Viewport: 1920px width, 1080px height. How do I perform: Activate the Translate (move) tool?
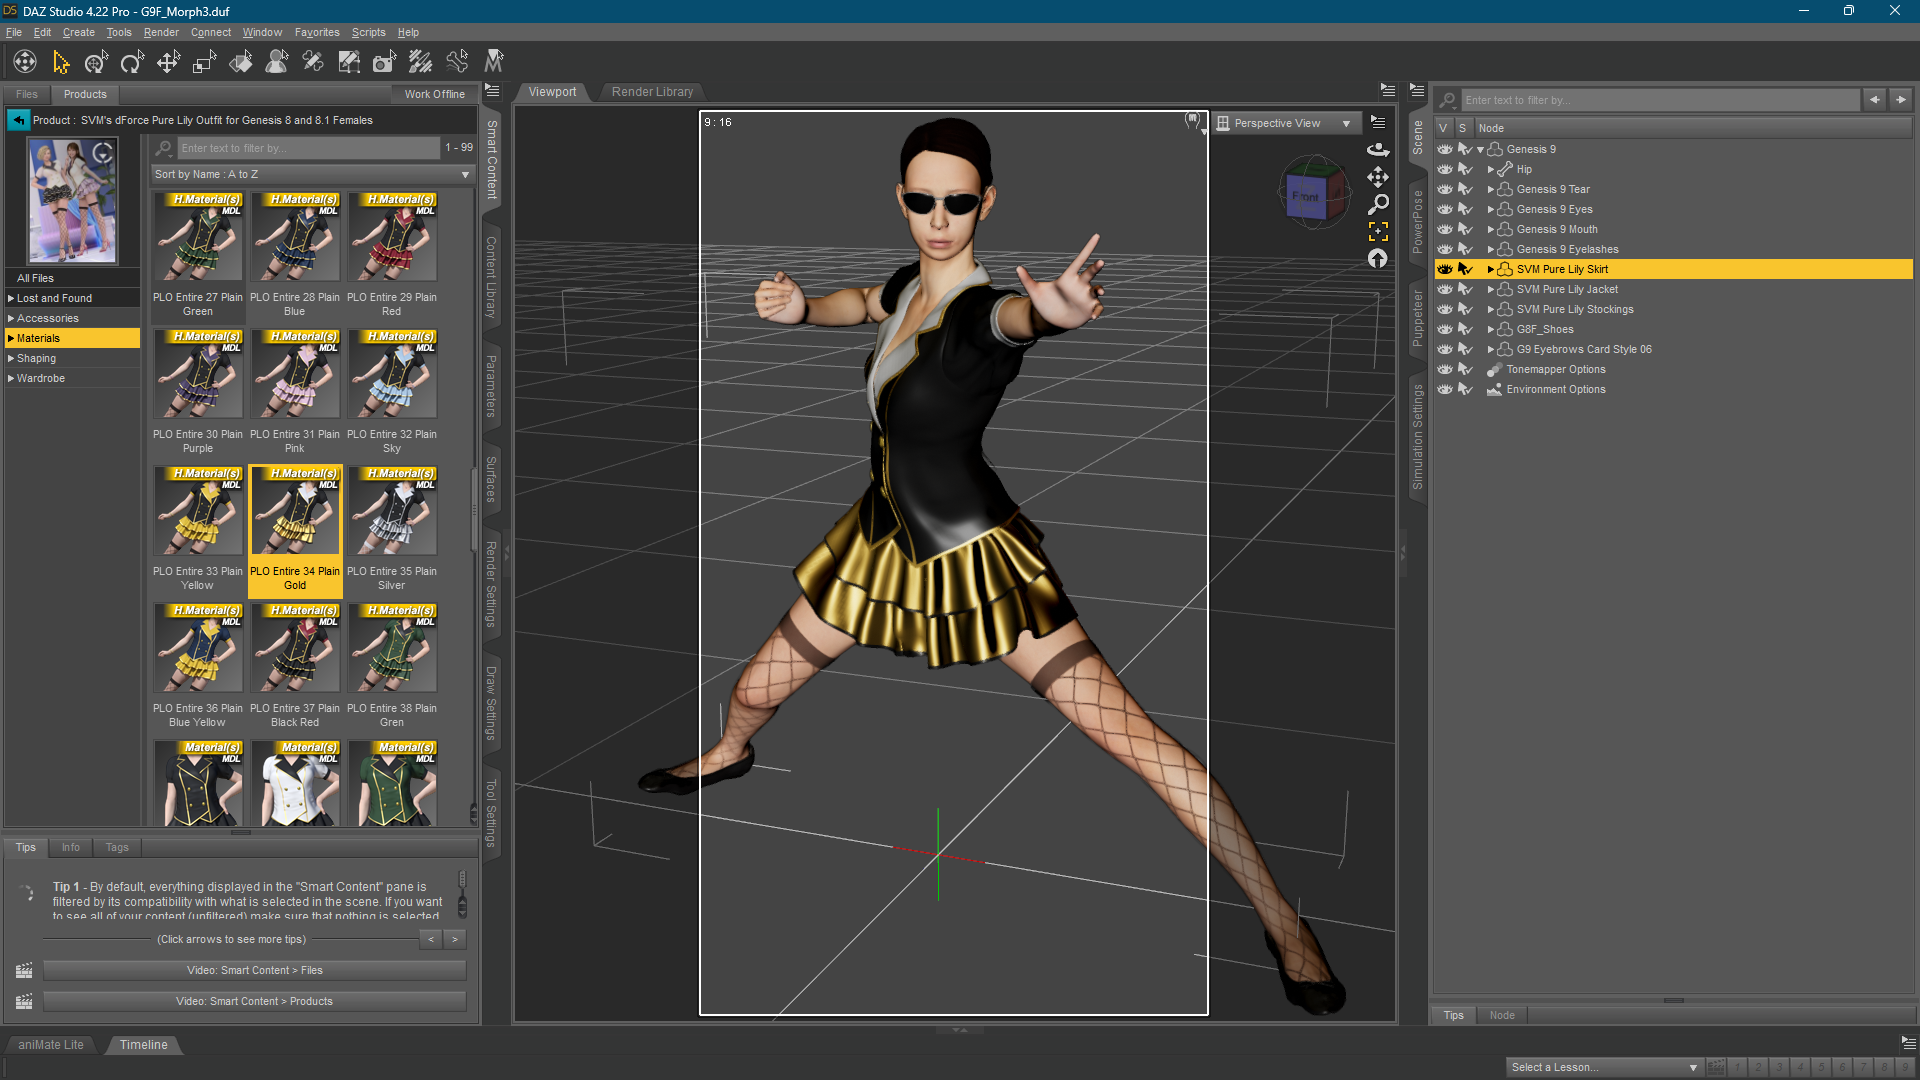(x=168, y=63)
